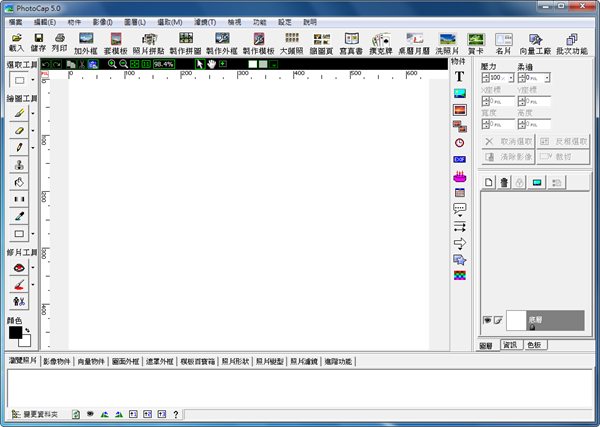The height and width of the screenshot is (427, 600).
Task: Insert the birthday cake object
Action: [460, 176]
